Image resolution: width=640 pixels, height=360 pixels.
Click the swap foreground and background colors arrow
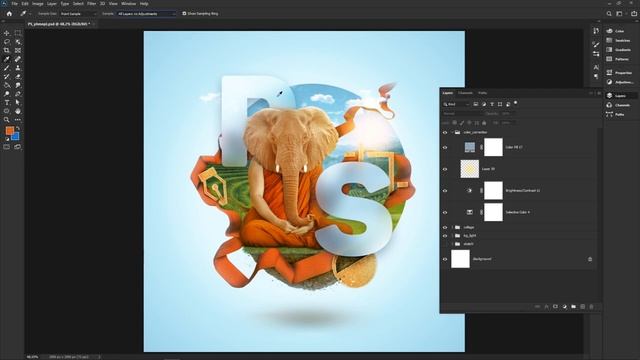point(18,128)
